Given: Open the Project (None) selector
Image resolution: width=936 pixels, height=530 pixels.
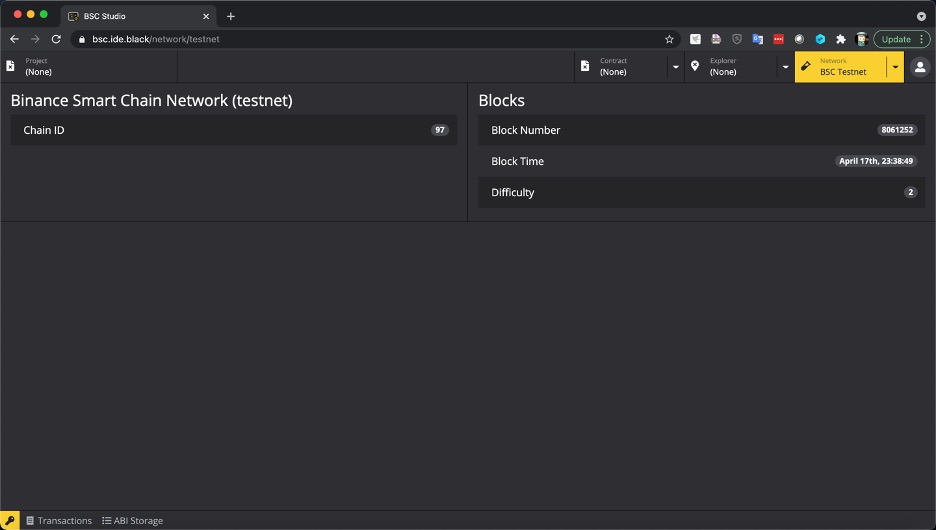Looking at the screenshot, I should [89, 66].
